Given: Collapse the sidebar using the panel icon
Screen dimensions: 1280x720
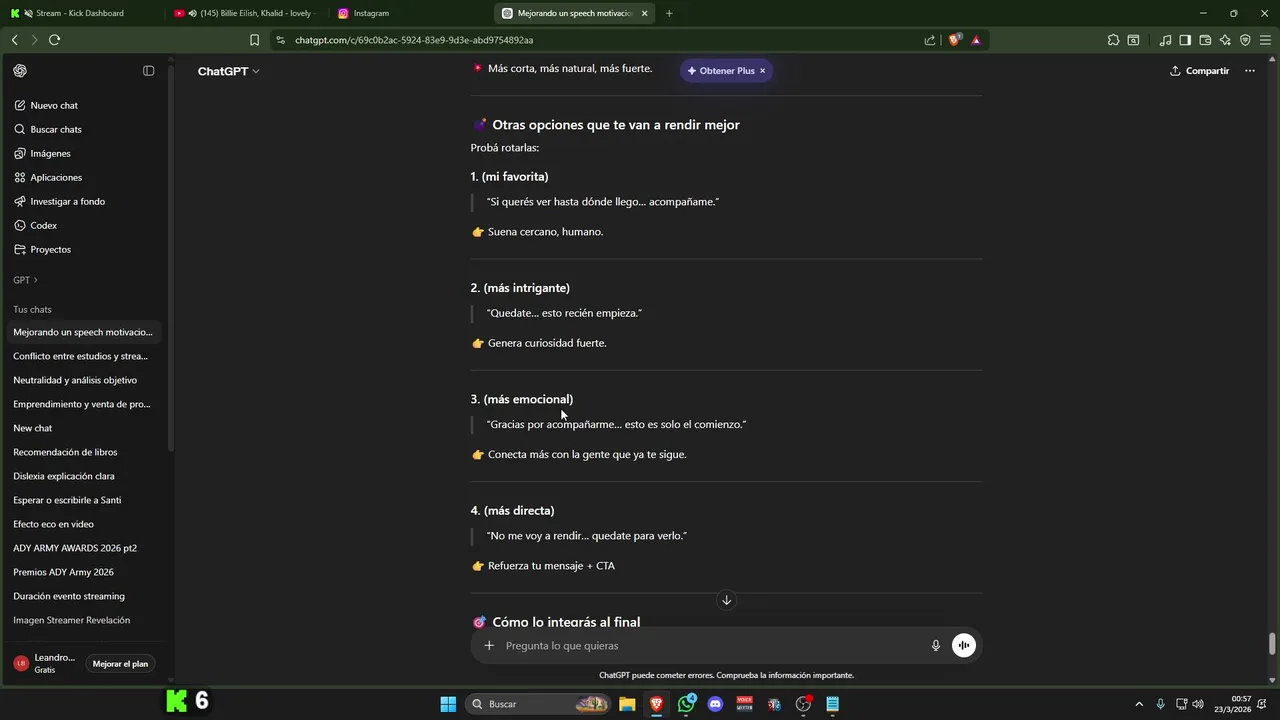Looking at the screenshot, I should [148, 71].
